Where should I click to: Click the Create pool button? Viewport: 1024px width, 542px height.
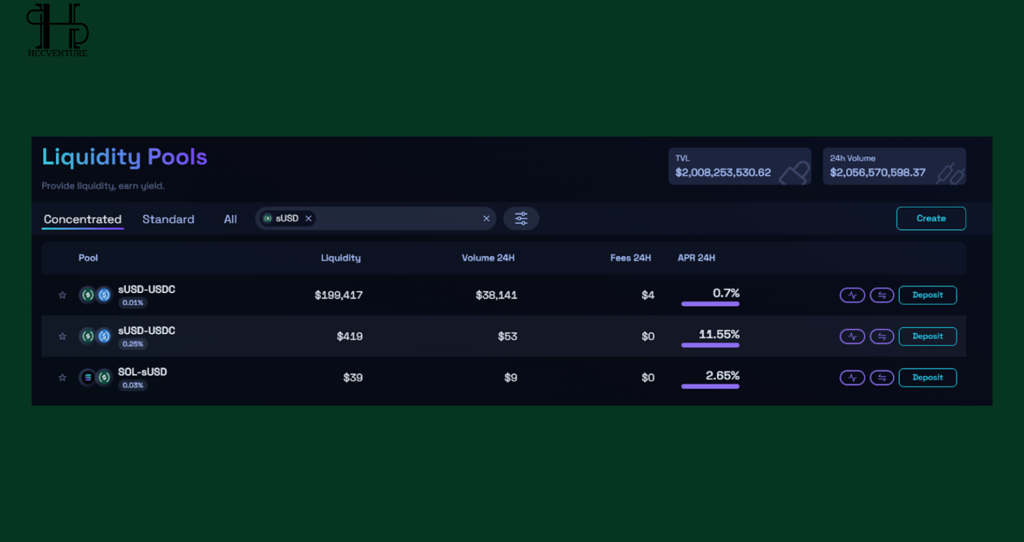(x=931, y=219)
